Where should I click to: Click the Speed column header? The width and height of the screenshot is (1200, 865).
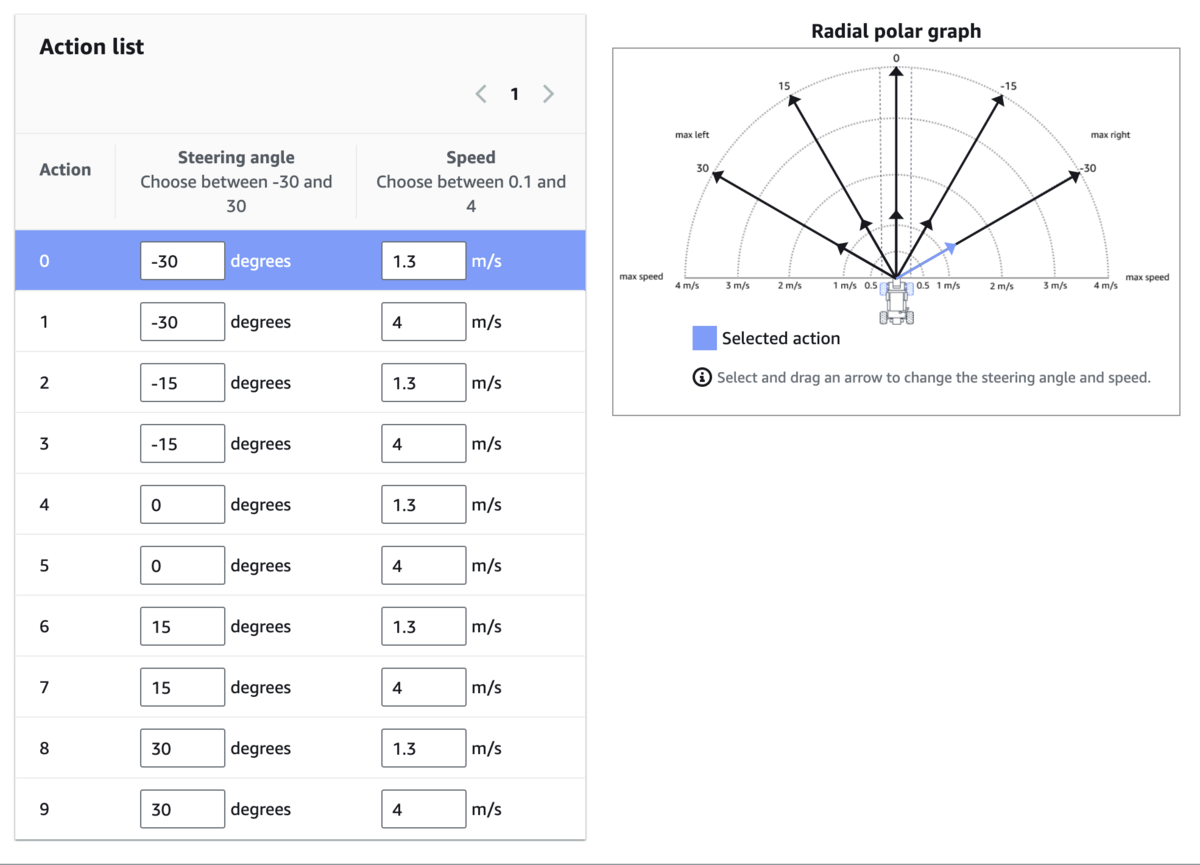(x=470, y=158)
